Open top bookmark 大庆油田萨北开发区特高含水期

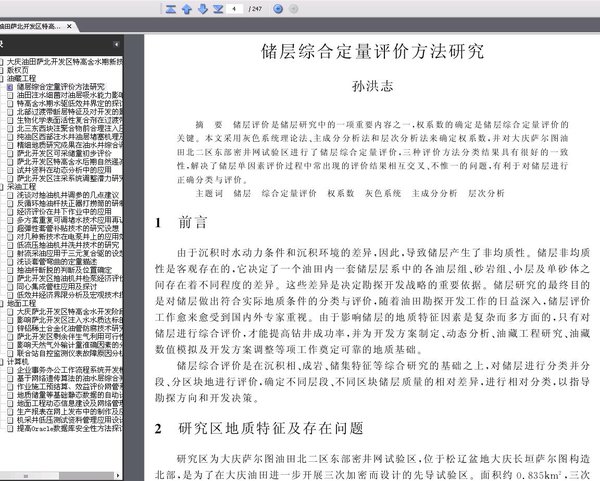tap(65, 62)
